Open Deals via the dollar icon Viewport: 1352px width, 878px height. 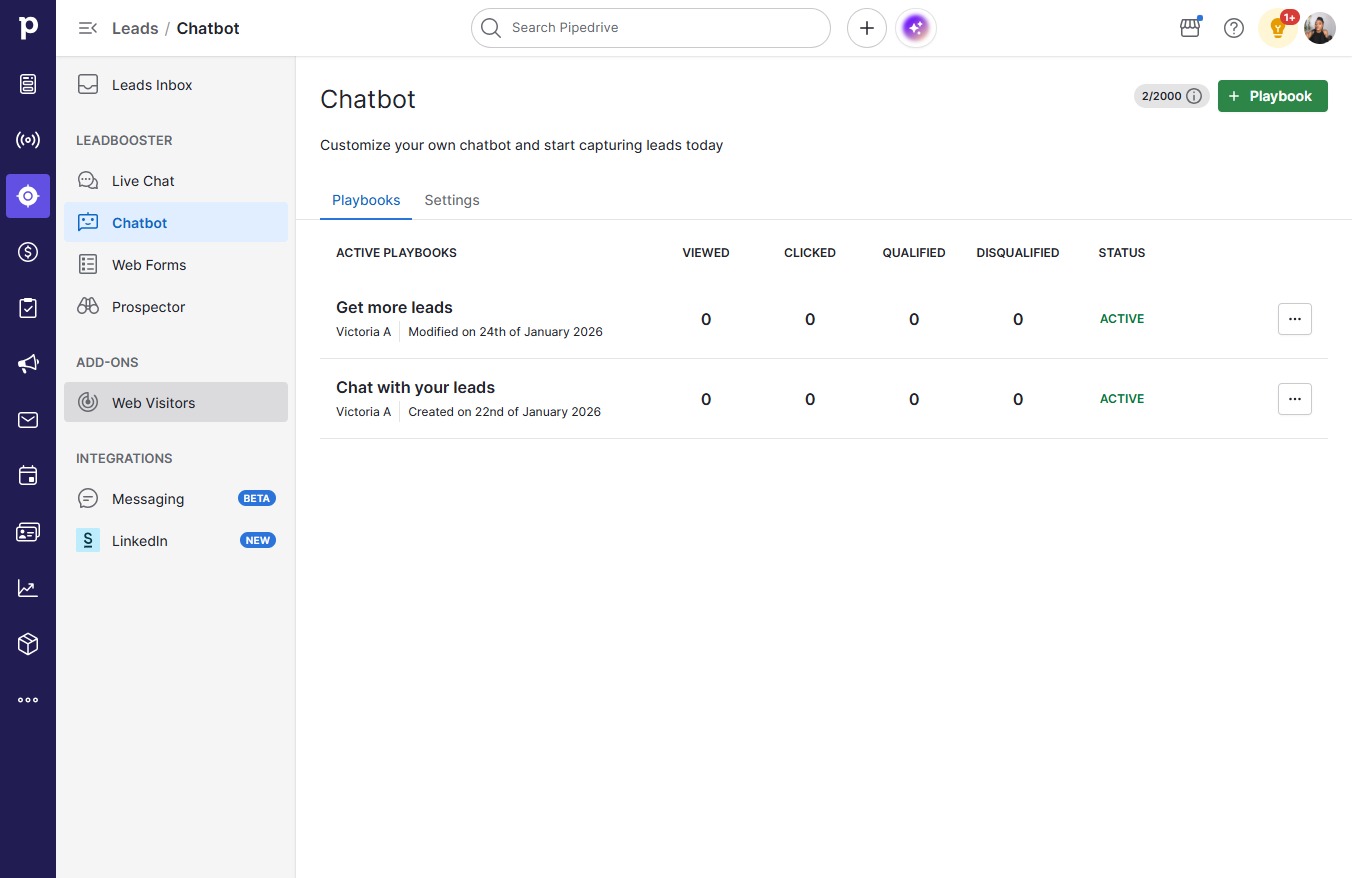click(x=28, y=252)
